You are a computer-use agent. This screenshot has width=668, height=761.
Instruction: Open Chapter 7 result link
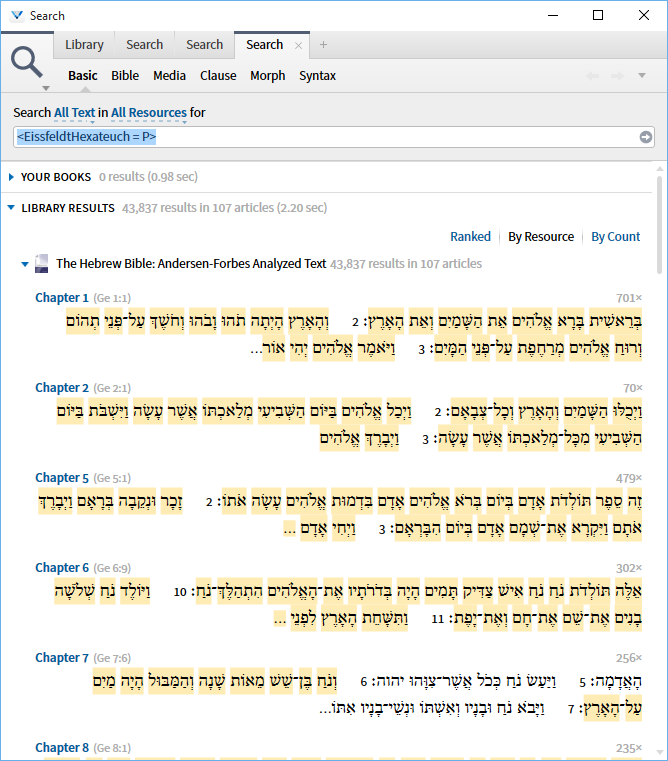click(x=62, y=658)
